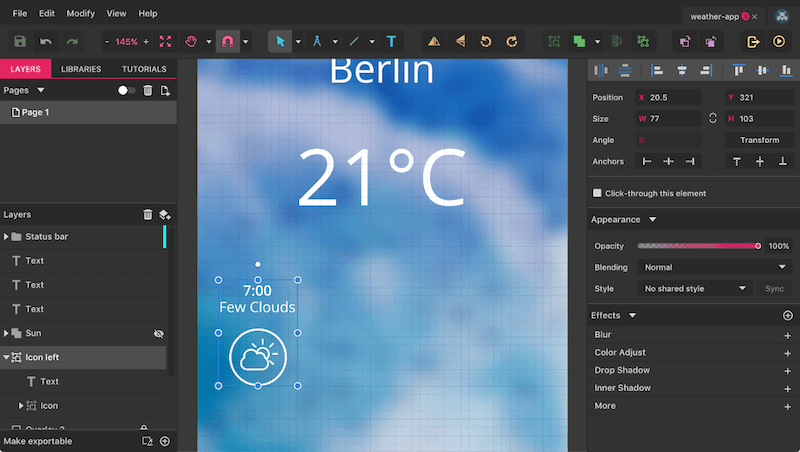Open the Modify menu

click(81, 14)
